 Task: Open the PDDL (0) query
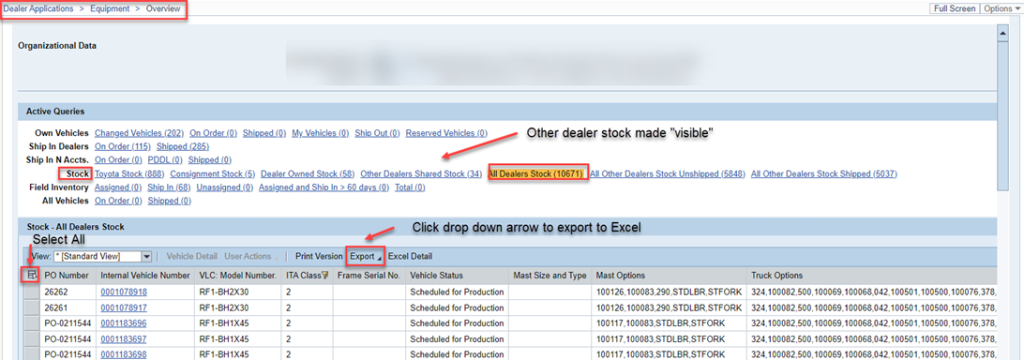(x=165, y=159)
